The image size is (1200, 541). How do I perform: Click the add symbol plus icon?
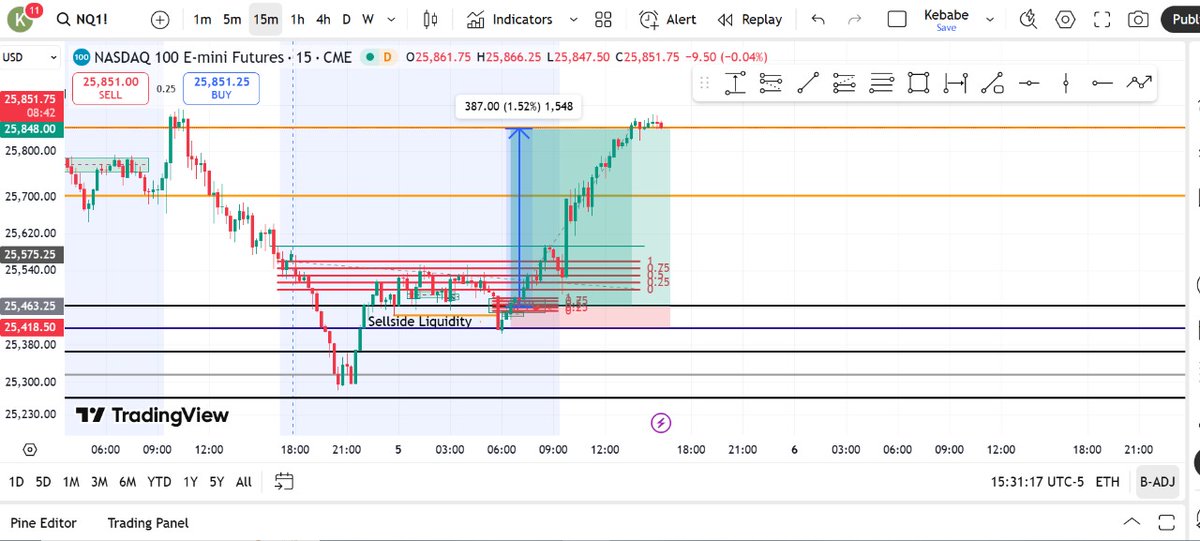coord(160,19)
